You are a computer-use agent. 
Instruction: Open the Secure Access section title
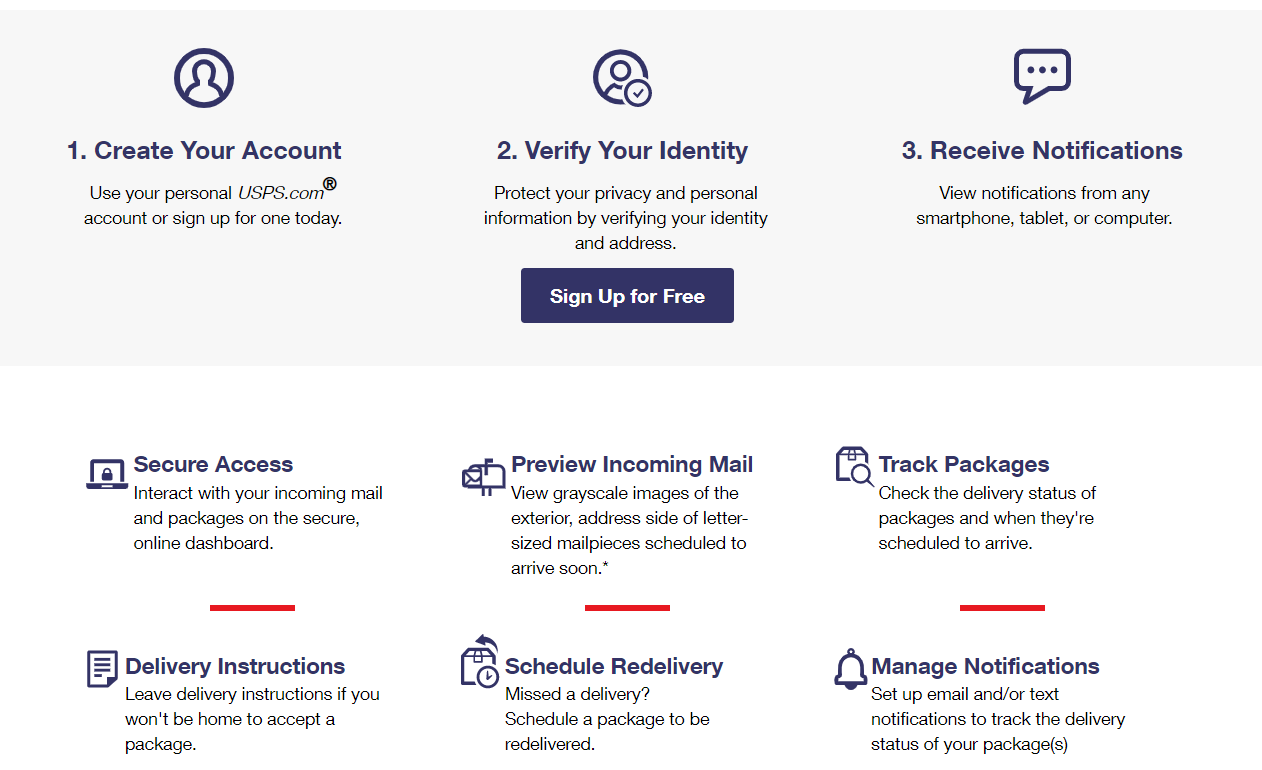(213, 464)
